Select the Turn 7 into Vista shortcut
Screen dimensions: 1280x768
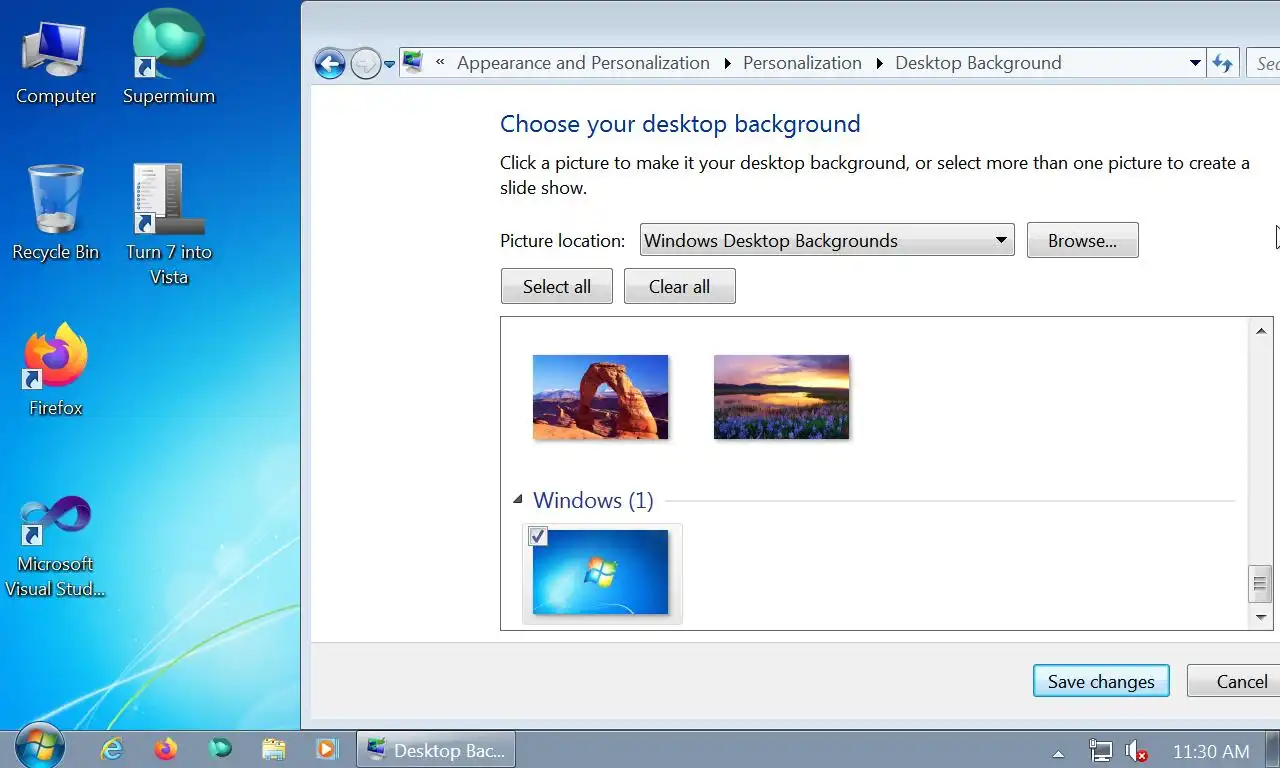(x=169, y=226)
